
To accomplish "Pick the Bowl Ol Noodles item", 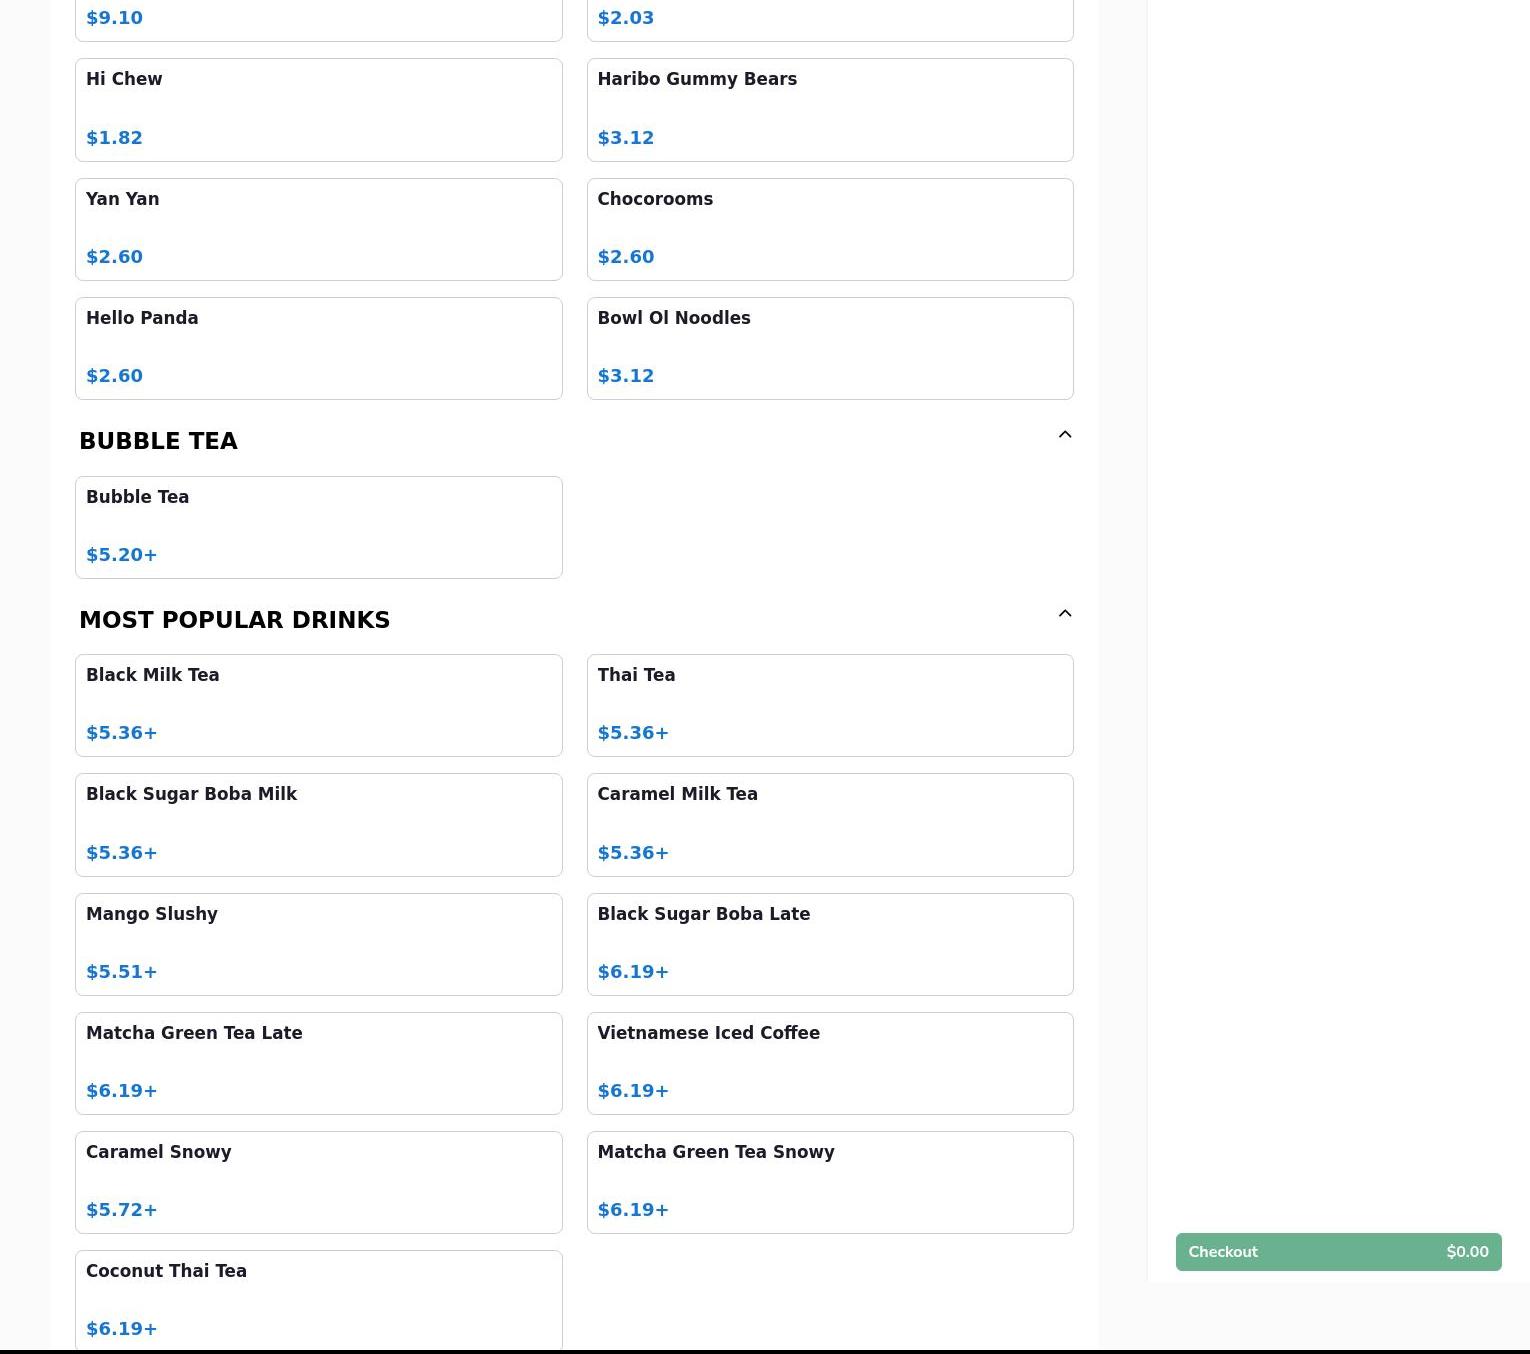I will 829,348.
